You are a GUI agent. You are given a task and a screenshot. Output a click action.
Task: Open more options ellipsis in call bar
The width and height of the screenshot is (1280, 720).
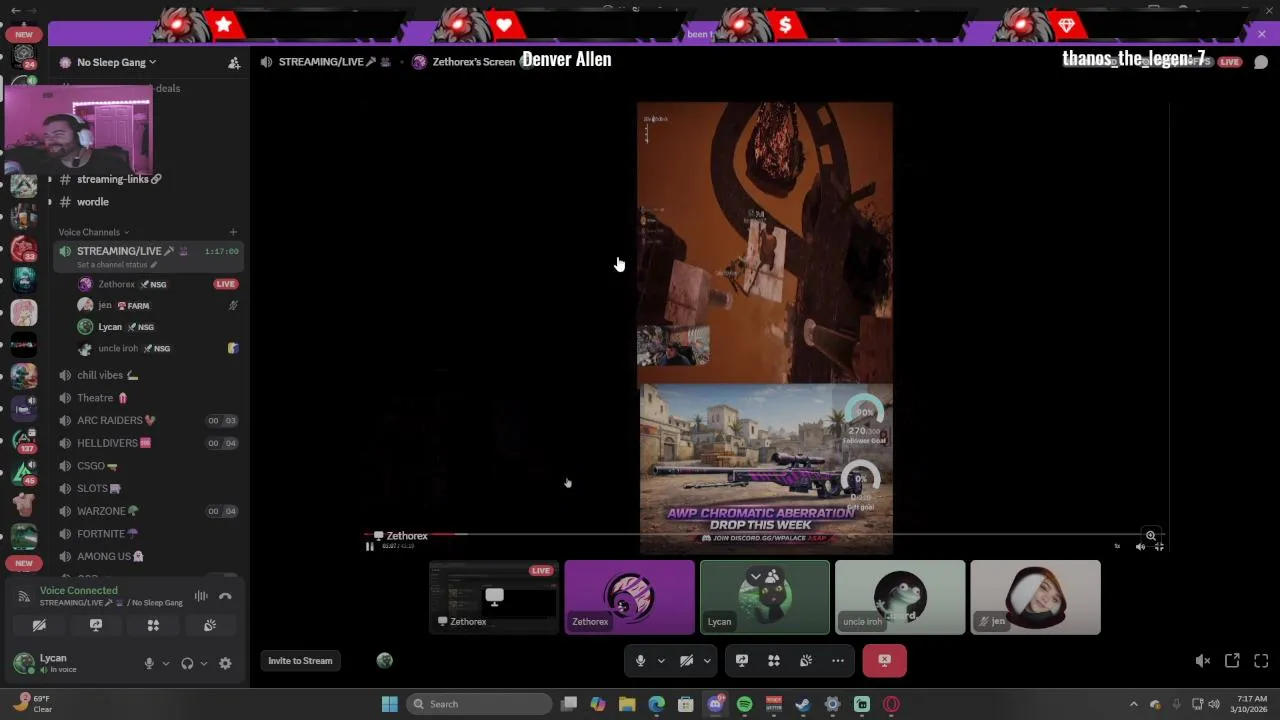838,661
